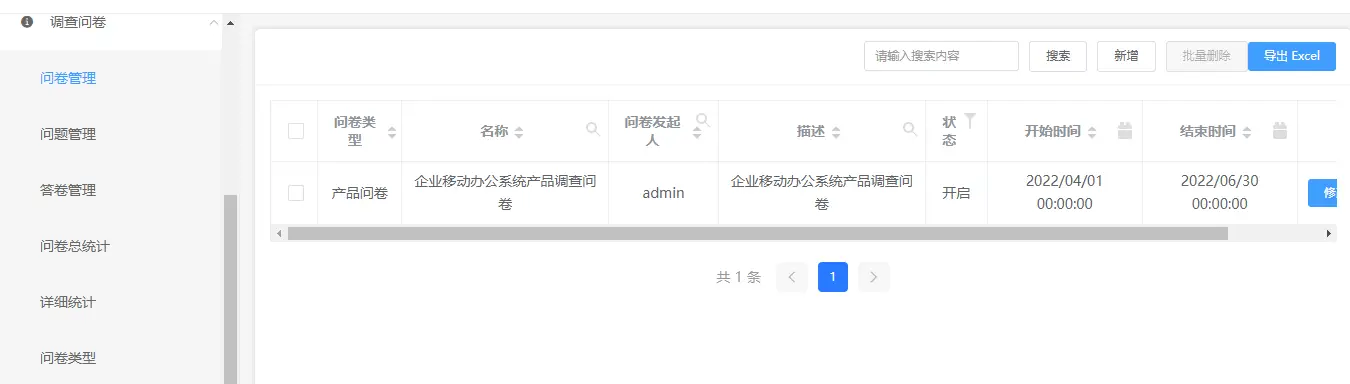
Task: Click the 导出 Excel button
Action: pos(1292,56)
